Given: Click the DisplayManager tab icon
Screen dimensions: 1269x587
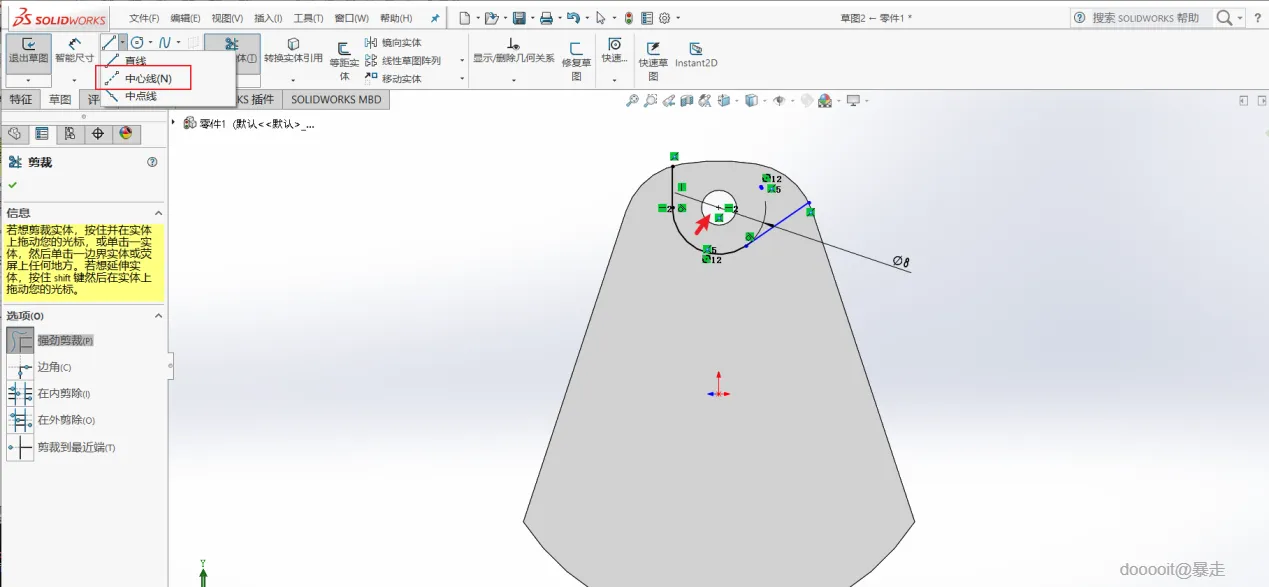Looking at the screenshot, I should 125,134.
